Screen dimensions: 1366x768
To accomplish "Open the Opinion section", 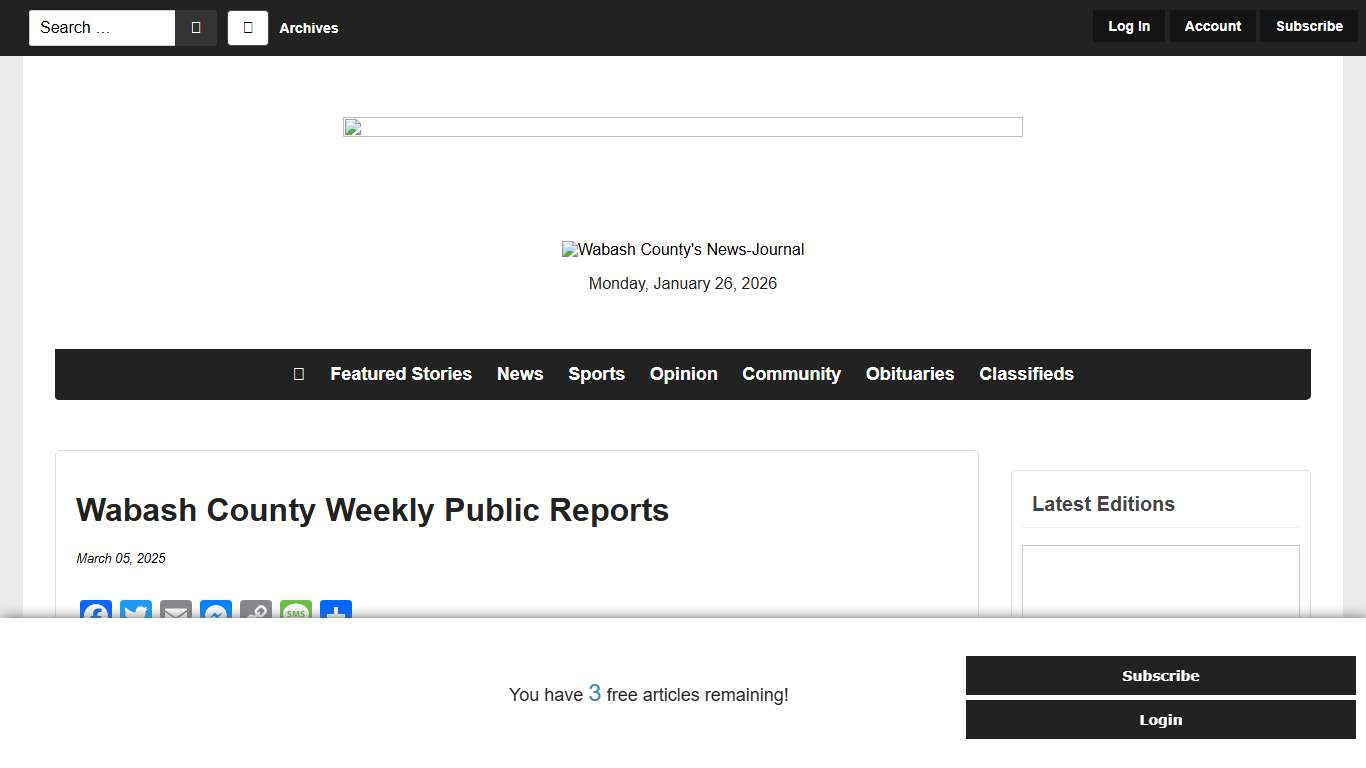I will point(683,374).
